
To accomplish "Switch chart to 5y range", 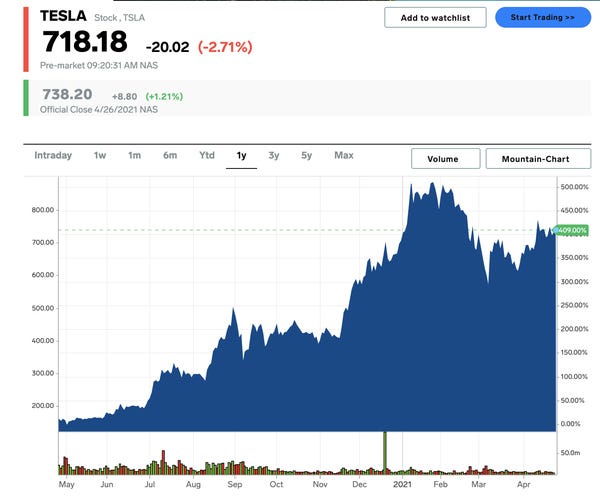I will (x=307, y=155).
